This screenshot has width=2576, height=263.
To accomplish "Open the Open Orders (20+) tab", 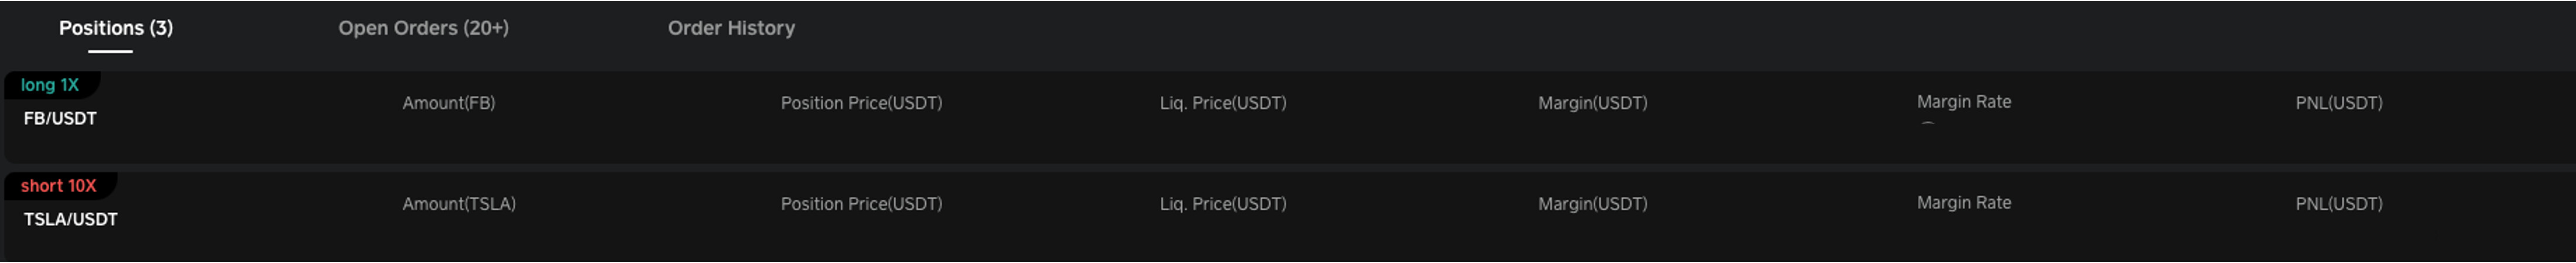I will [x=423, y=28].
